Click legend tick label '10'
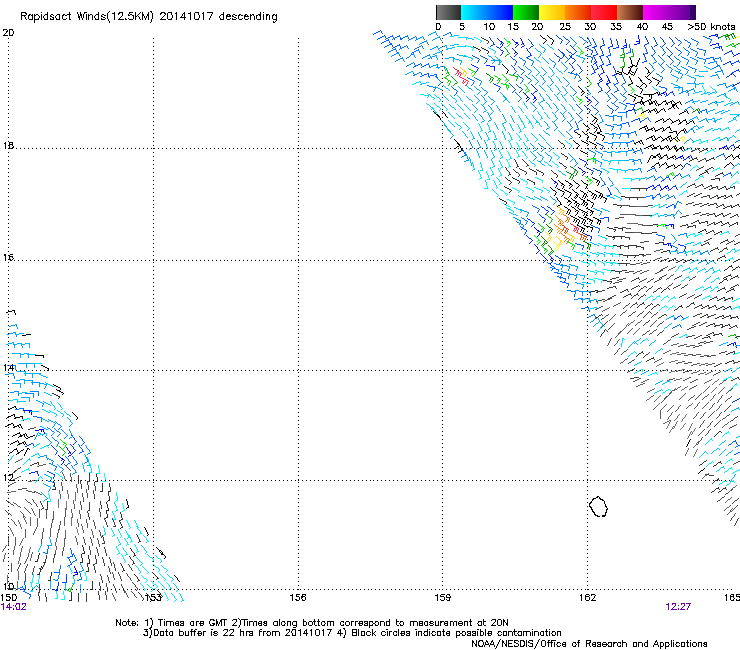The width and height of the screenshot is (740, 650). coord(489,27)
